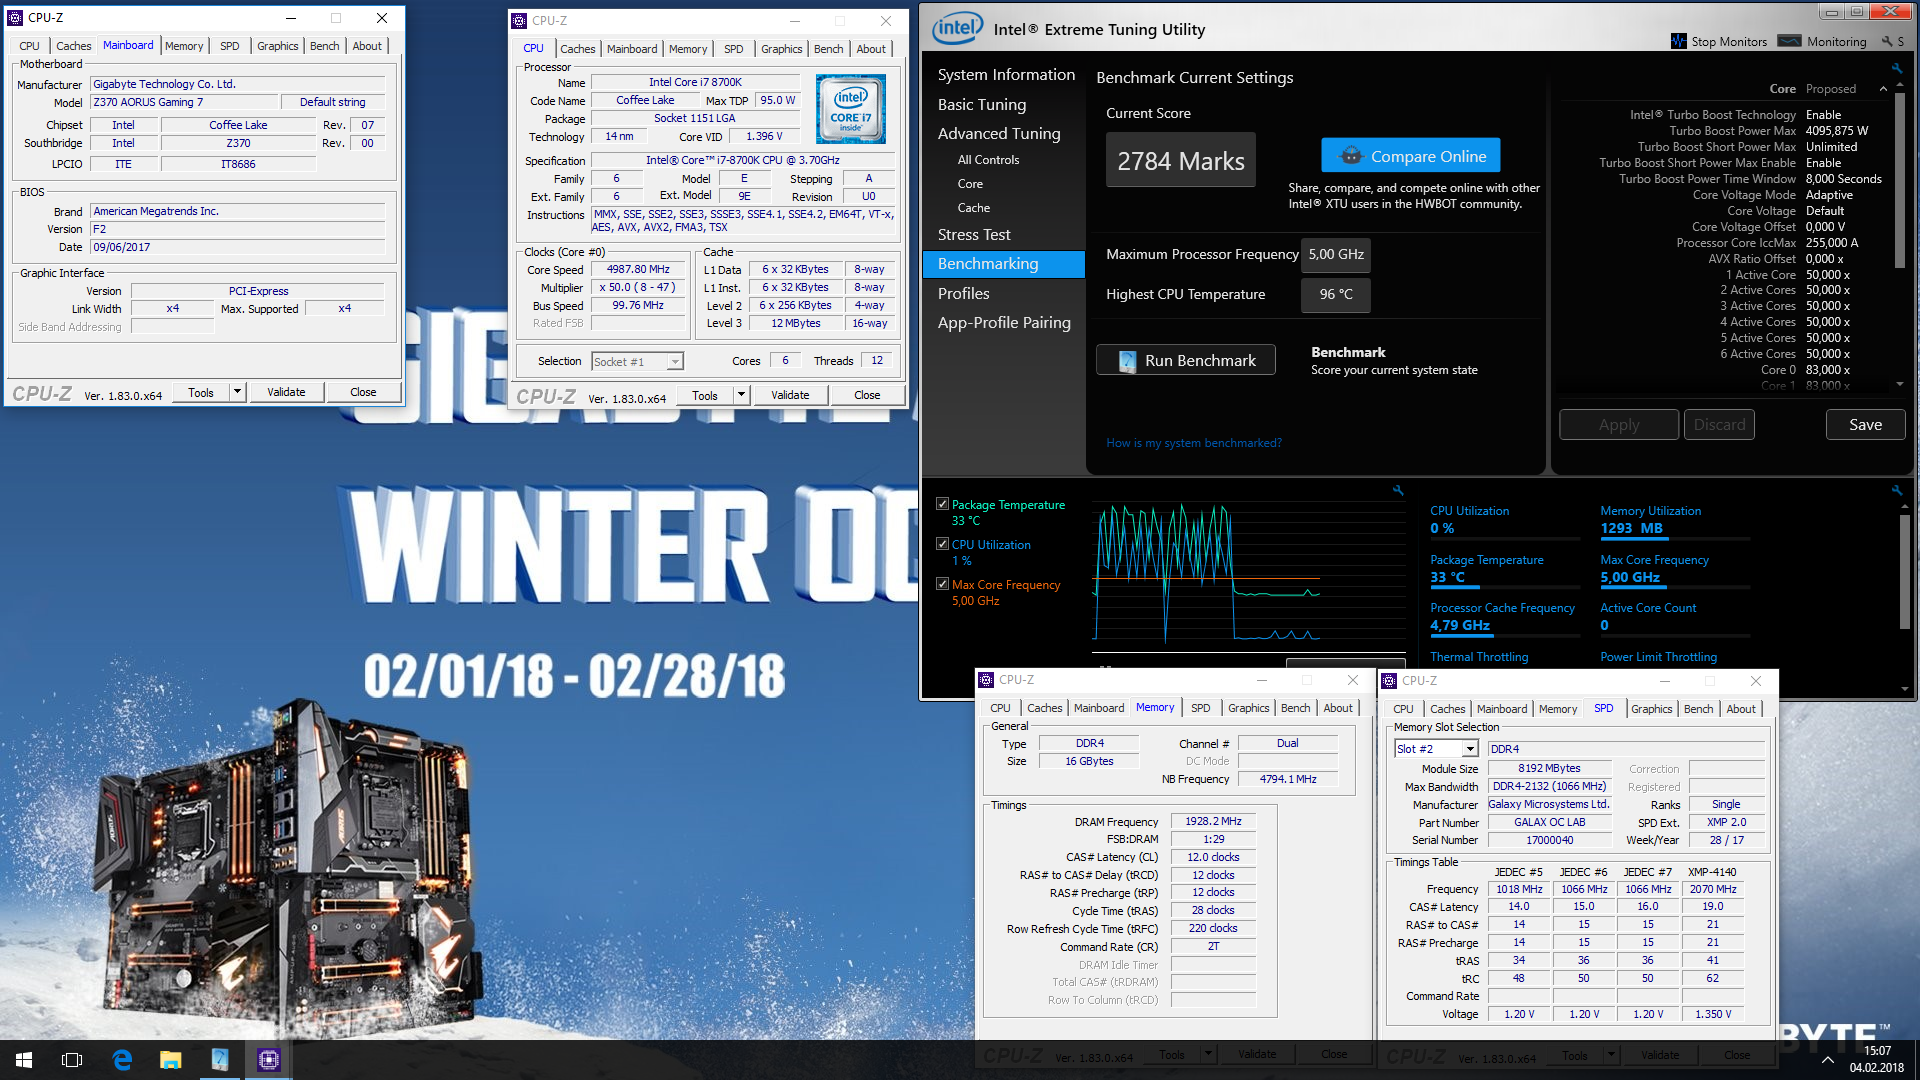The height and width of the screenshot is (1080, 1920).
Task: Click wrench icon above Core Proposed settings list
Action: pyautogui.click(x=1897, y=68)
